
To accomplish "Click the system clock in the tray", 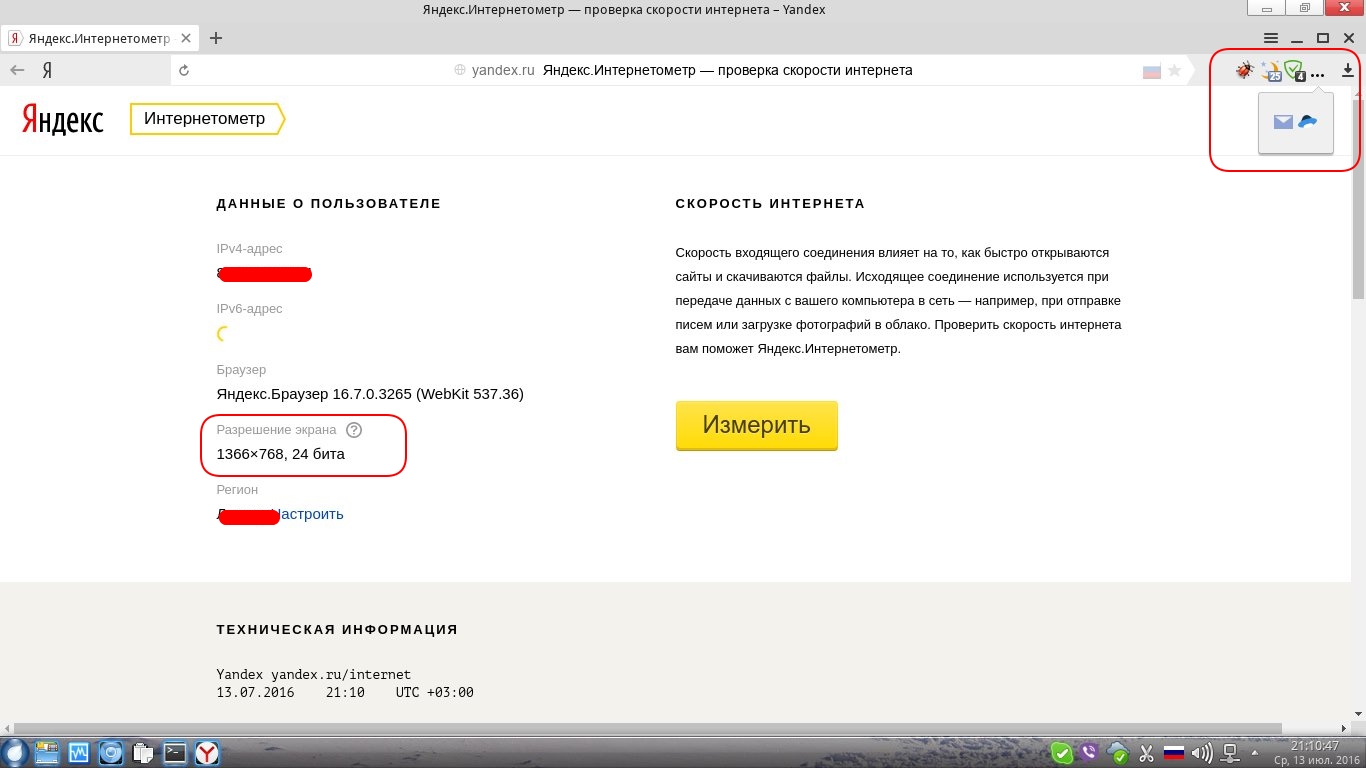I will [x=1315, y=753].
